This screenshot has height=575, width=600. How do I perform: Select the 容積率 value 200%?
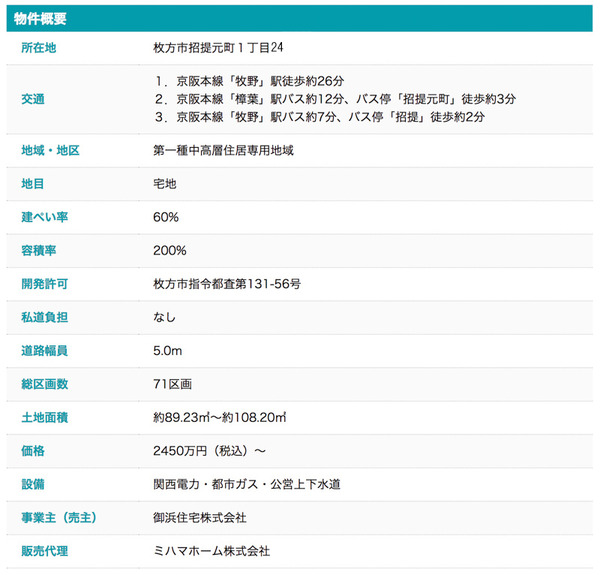click(x=169, y=250)
